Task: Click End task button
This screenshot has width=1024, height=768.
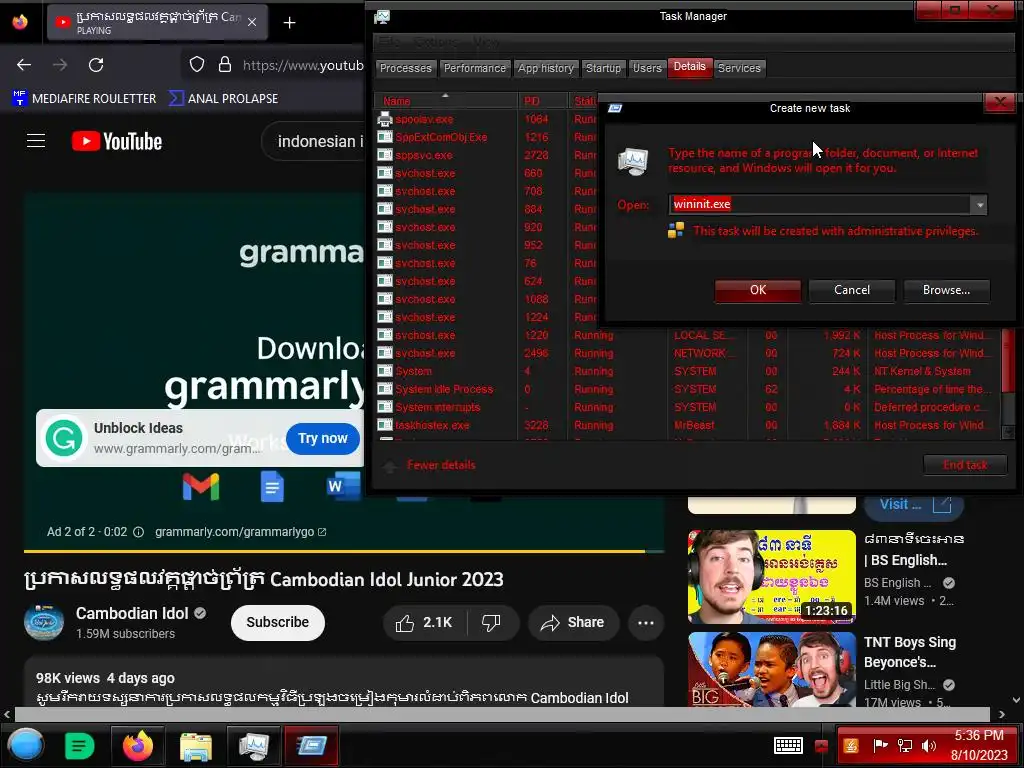Action: point(965,465)
